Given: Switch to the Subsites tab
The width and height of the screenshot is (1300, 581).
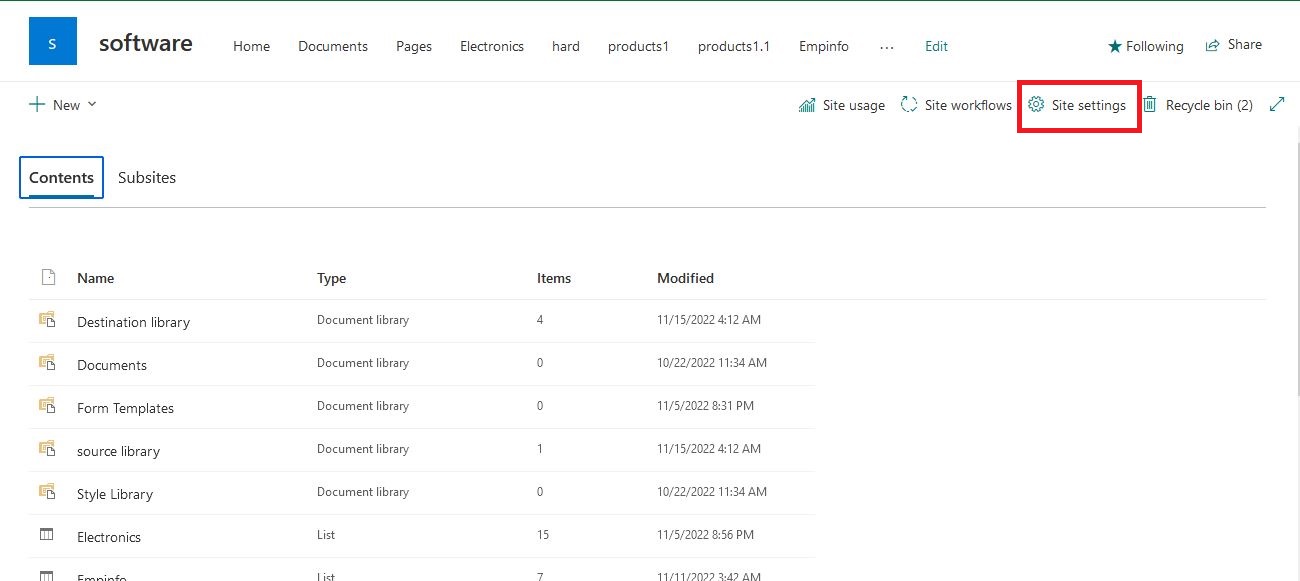Looking at the screenshot, I should pyautogui.click(x=147, y=177).
